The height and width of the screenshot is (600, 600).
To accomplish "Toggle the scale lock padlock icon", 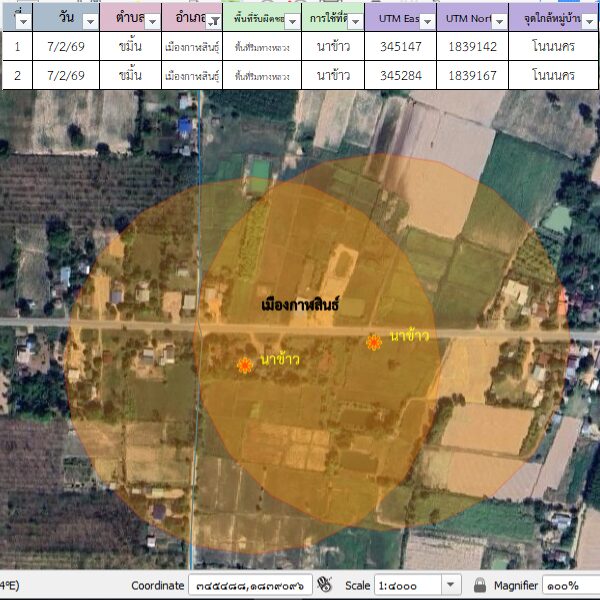I will [x=480, y=585].
